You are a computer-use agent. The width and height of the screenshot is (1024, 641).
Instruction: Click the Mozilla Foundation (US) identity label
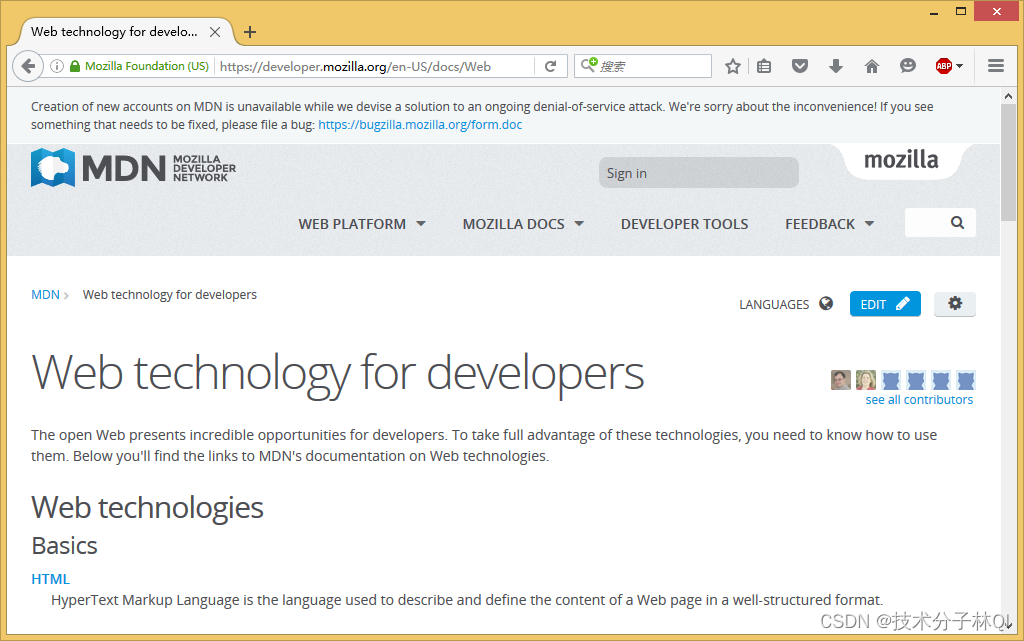[147, 66]
